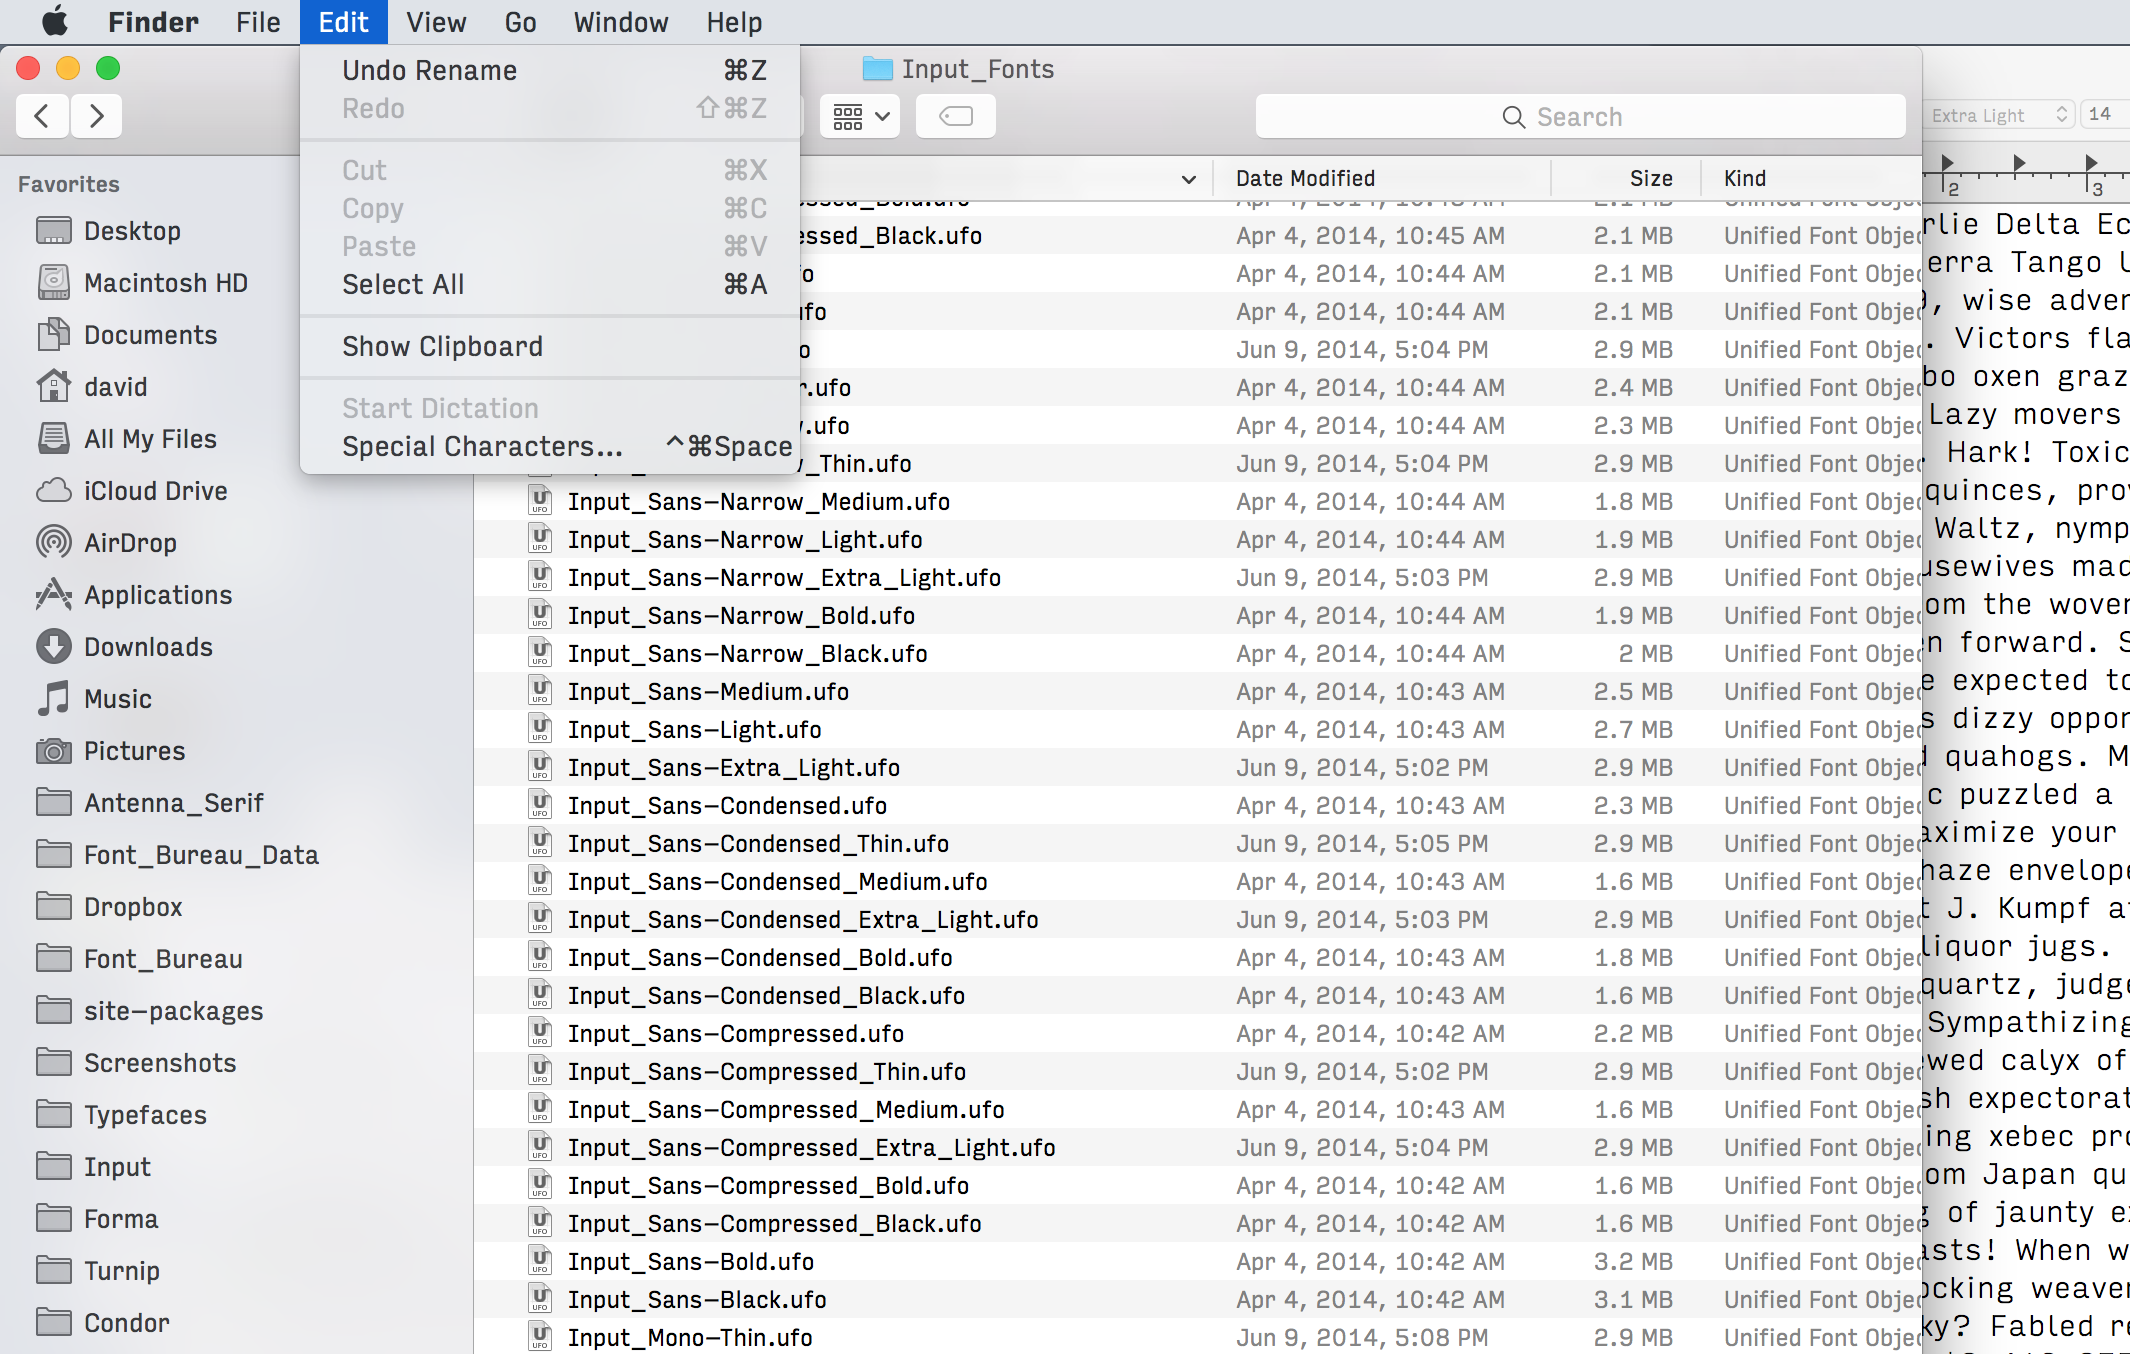Expand the grid view dropdown arrow
This screenshot has height=1354, width=2130.
[880, 116]
